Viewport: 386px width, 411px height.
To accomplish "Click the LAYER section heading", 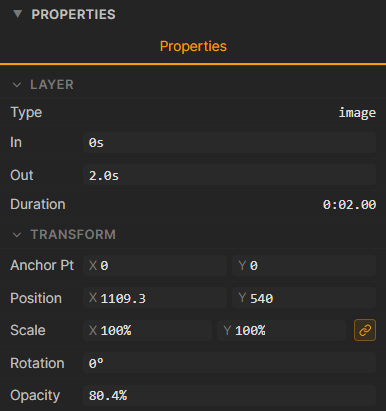I will pyautogui.click(x=52, y=85).
